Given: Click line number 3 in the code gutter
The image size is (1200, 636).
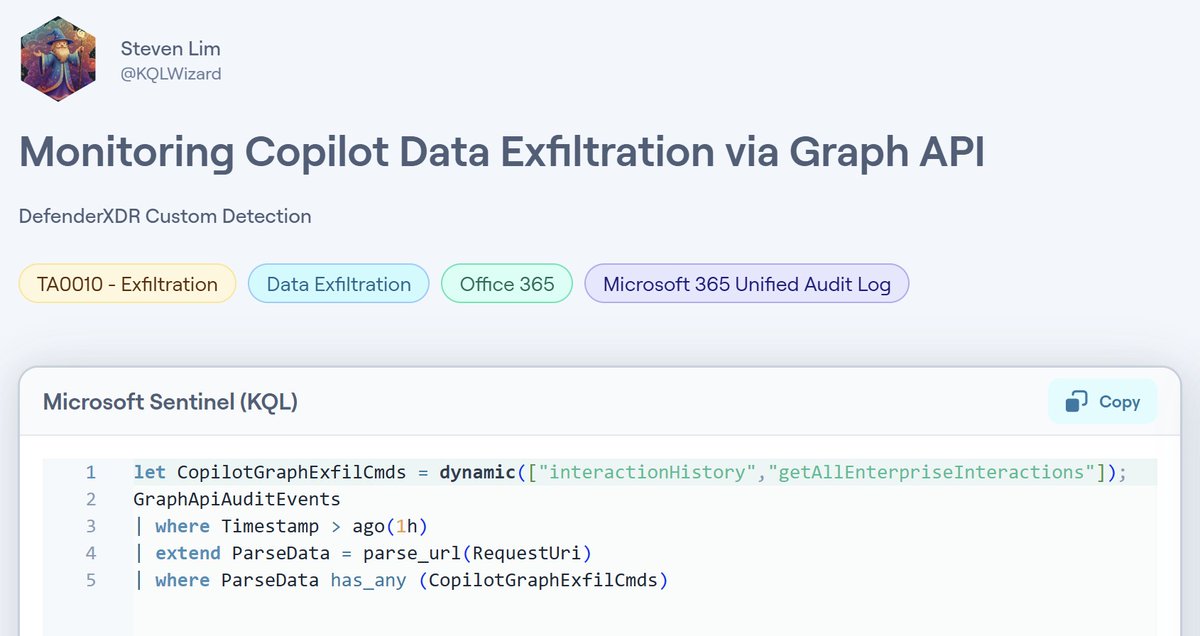Looking at the screenshot, I should pos(91,526).
